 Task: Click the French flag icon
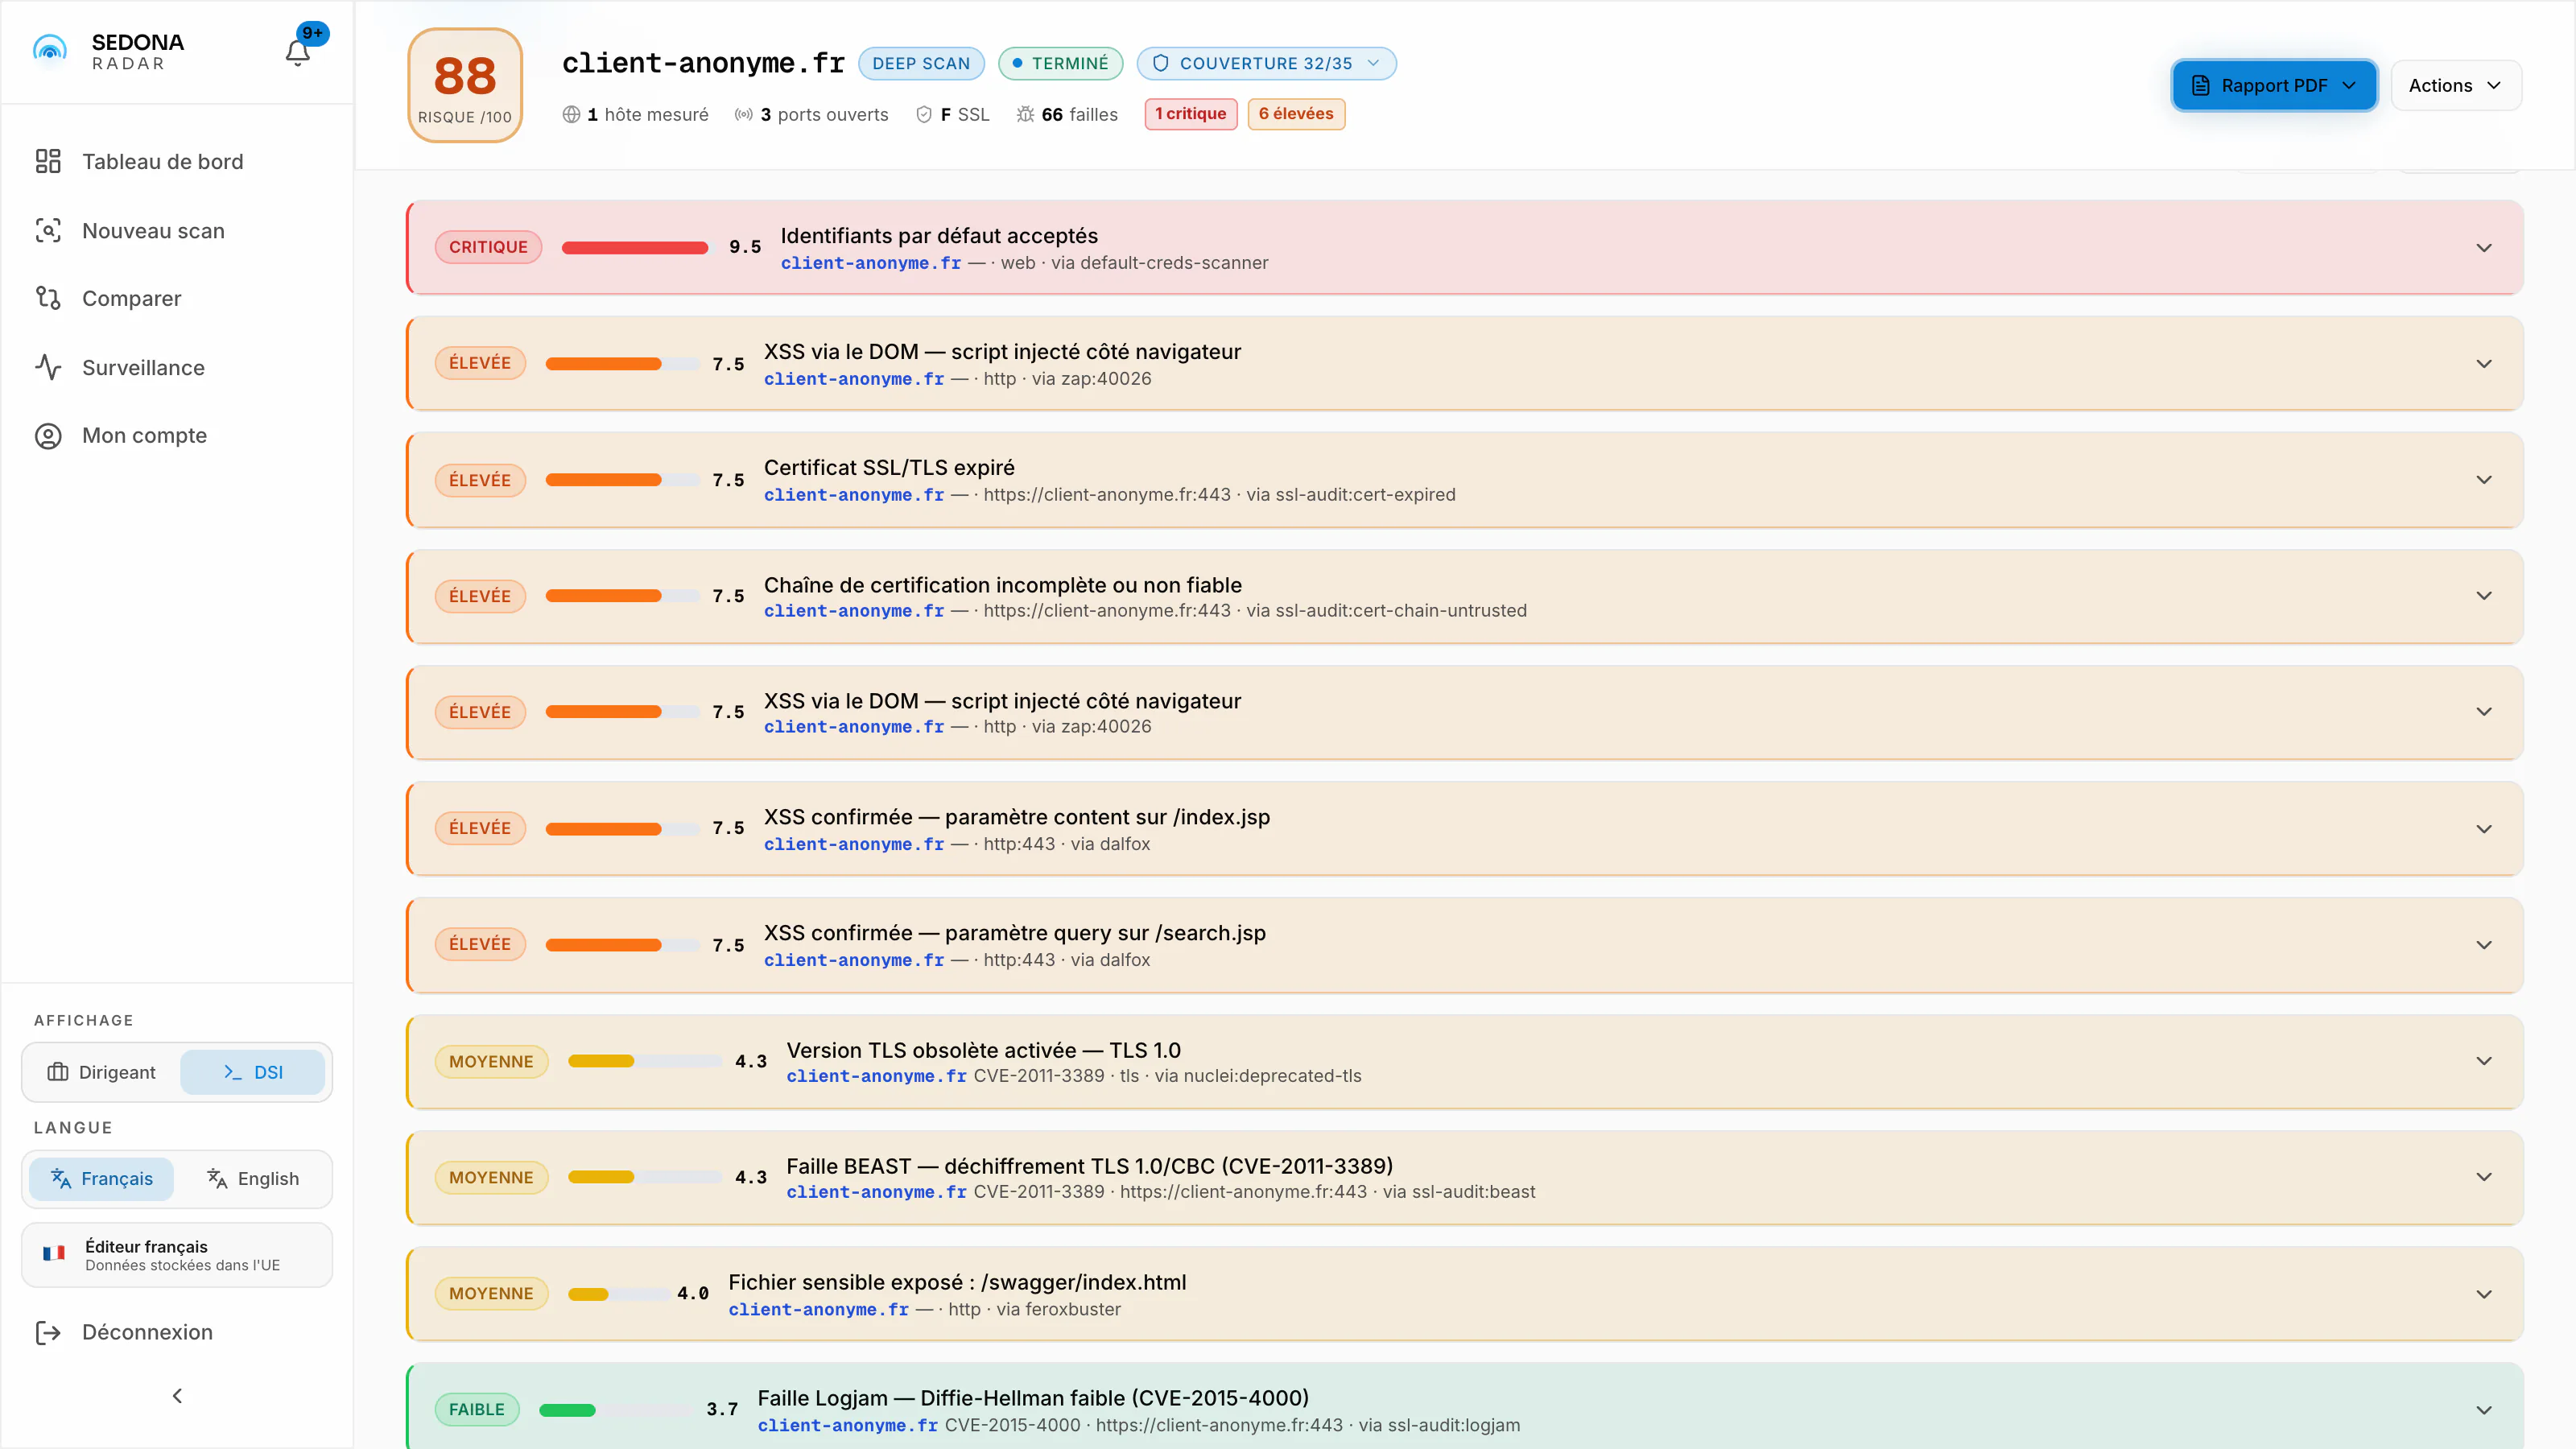(54, 1254)
